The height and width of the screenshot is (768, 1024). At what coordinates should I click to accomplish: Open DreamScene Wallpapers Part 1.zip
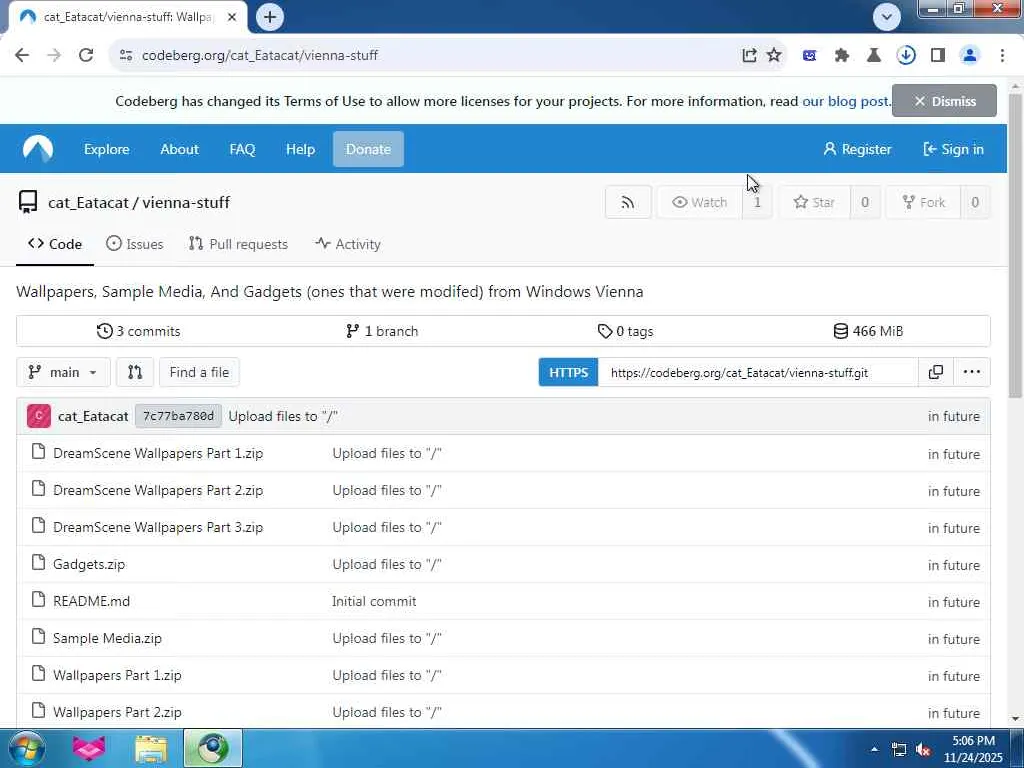coord(158,453)
